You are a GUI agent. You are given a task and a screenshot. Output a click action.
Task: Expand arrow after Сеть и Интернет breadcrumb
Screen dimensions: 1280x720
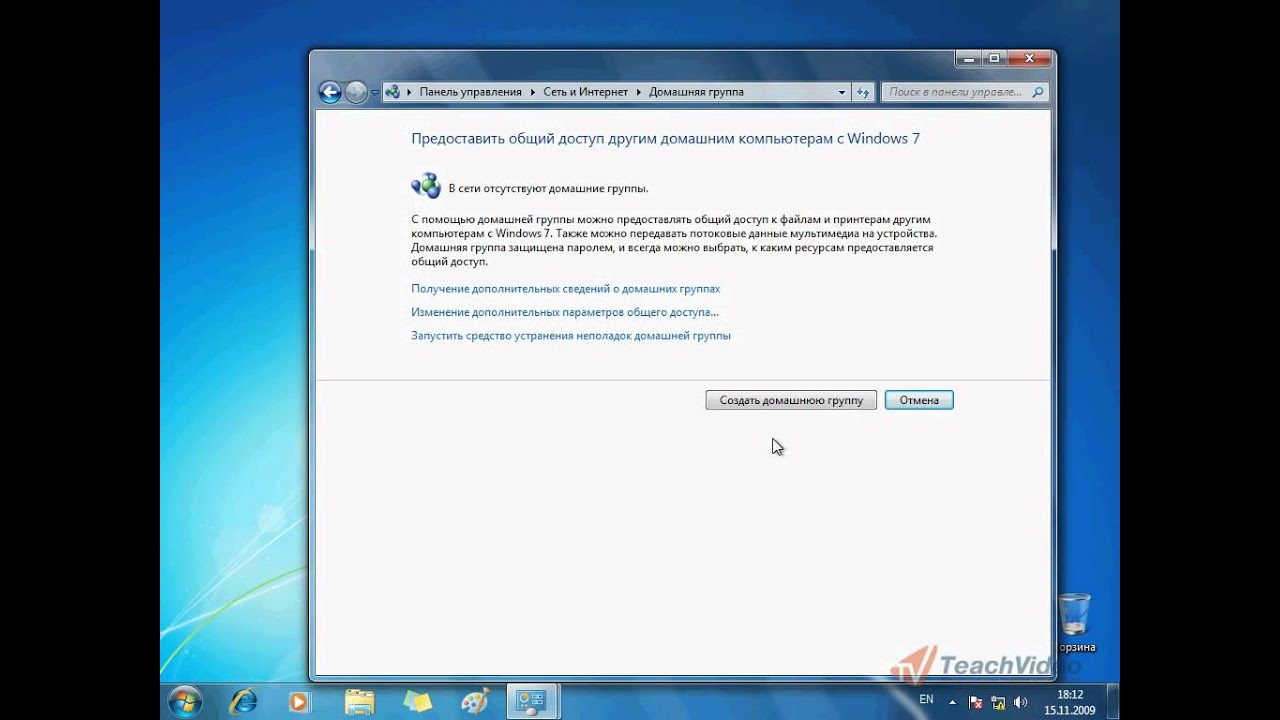pyautogui.click(x=639, y=92)
